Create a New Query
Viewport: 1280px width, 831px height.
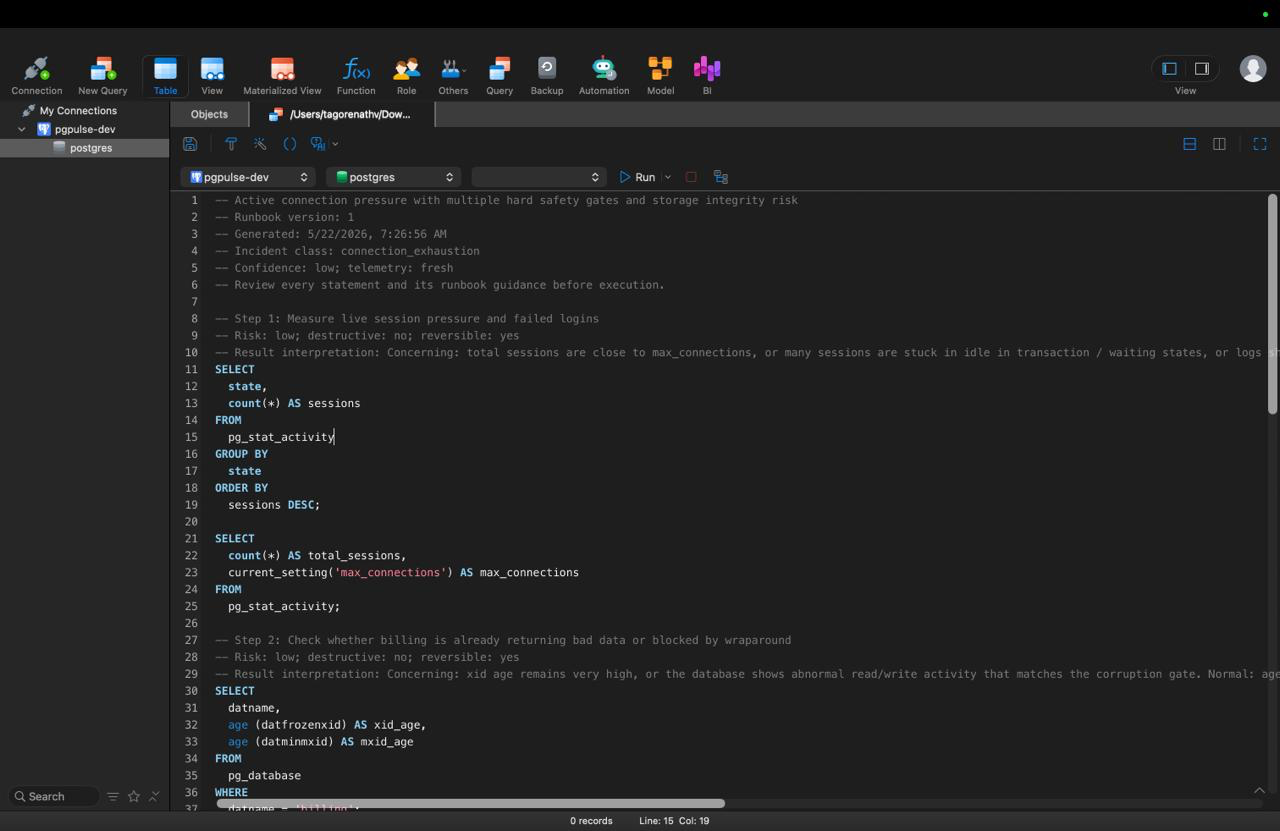(103, 76)
